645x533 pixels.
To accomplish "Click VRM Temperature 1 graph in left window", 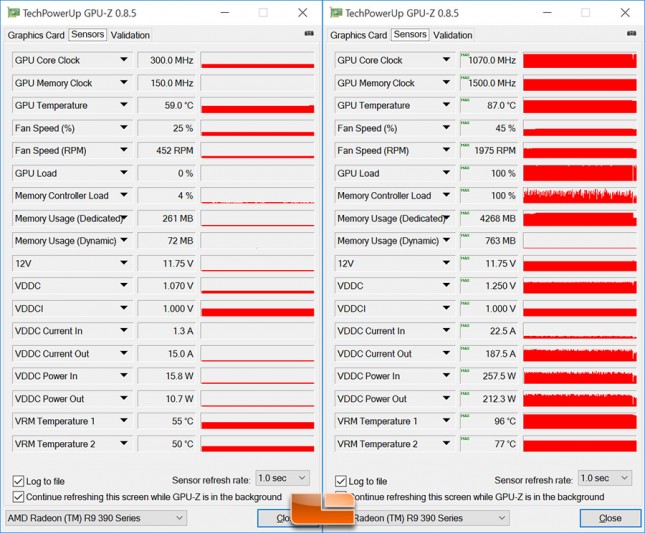I will (x=258, y=421).
